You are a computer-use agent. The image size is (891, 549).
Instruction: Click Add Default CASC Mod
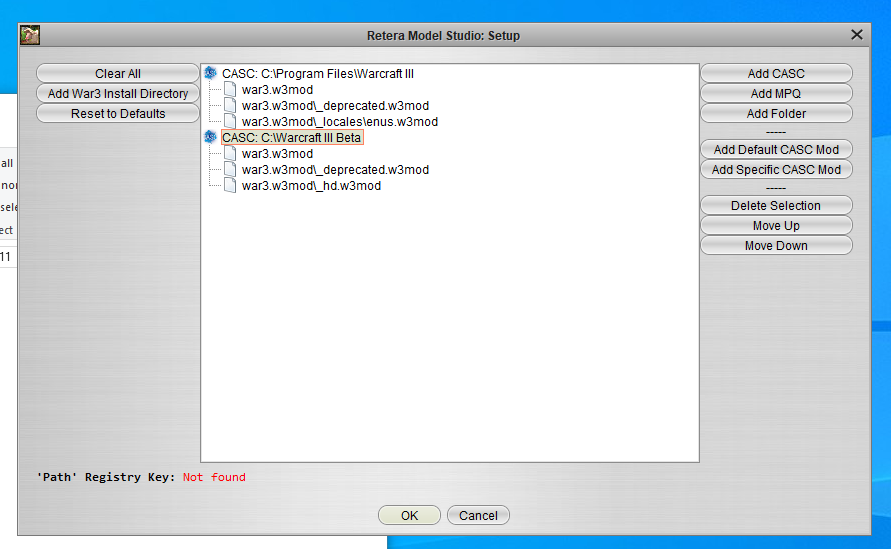pos(776,149)
